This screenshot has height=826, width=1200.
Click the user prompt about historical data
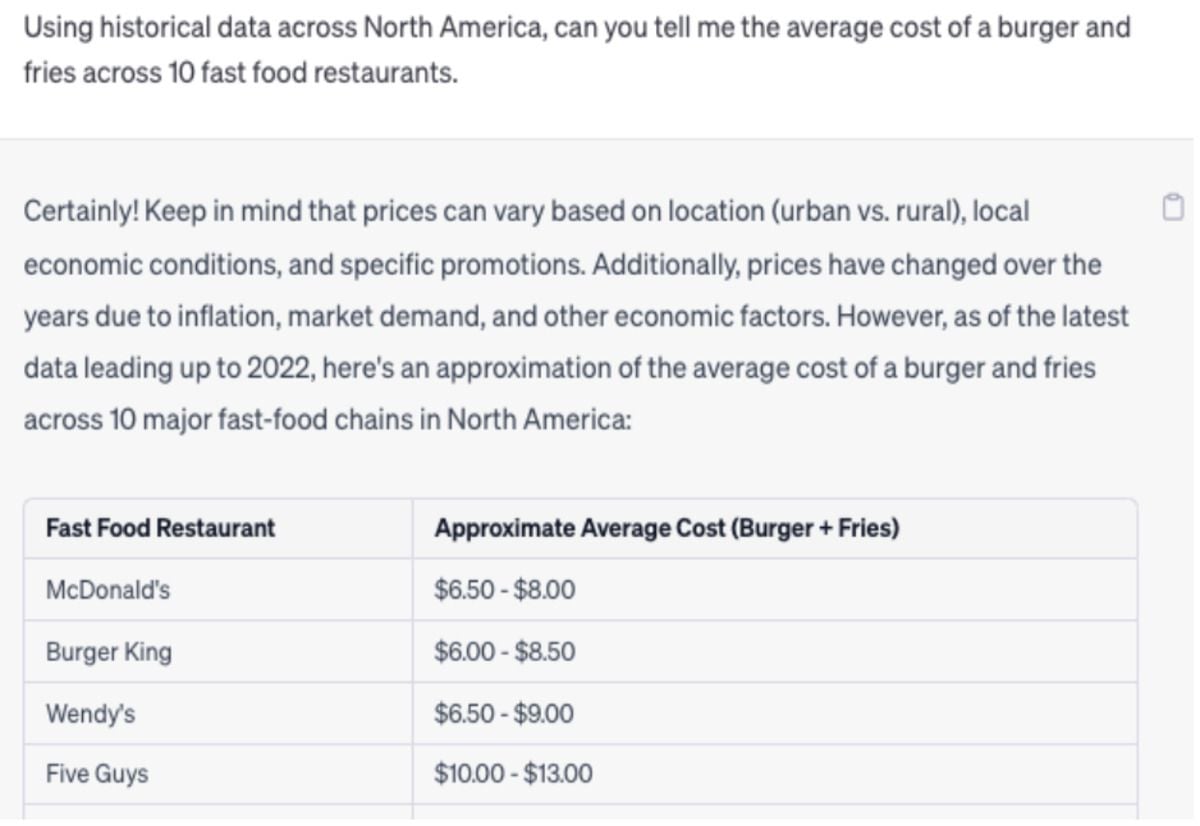[x=577, y=50]
